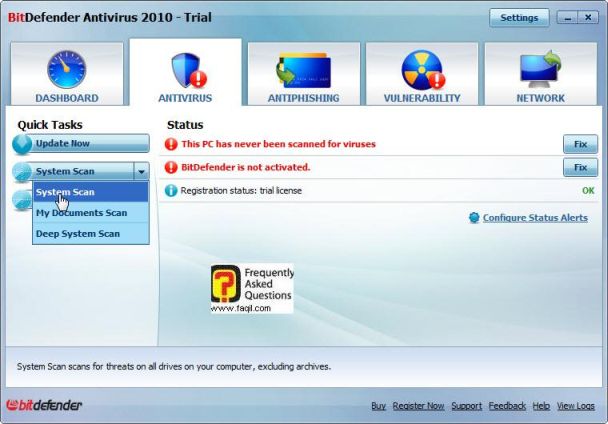The image size is (608, 424).
Task: Click the Vulnerability radiation globe icon
Action: click(423, 70)
